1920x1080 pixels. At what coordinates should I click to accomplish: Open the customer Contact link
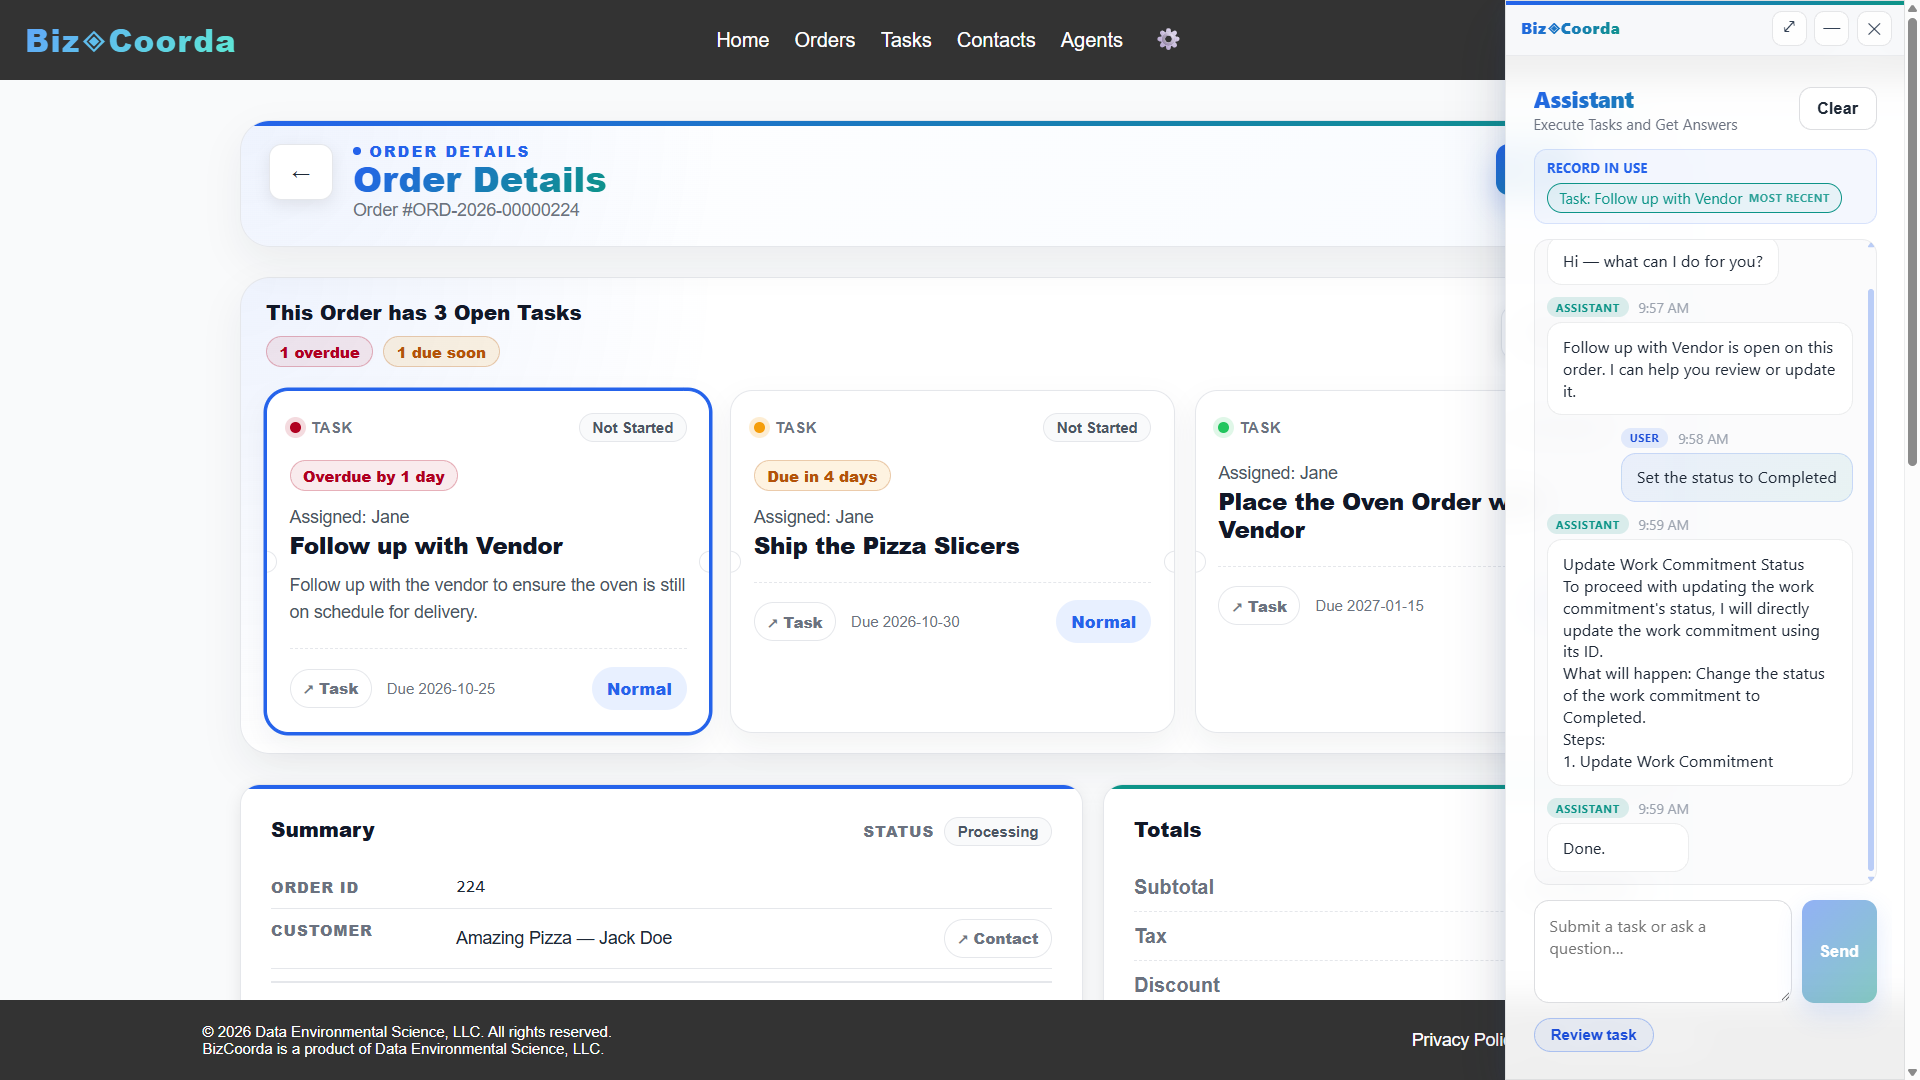[x=998, y=938]
